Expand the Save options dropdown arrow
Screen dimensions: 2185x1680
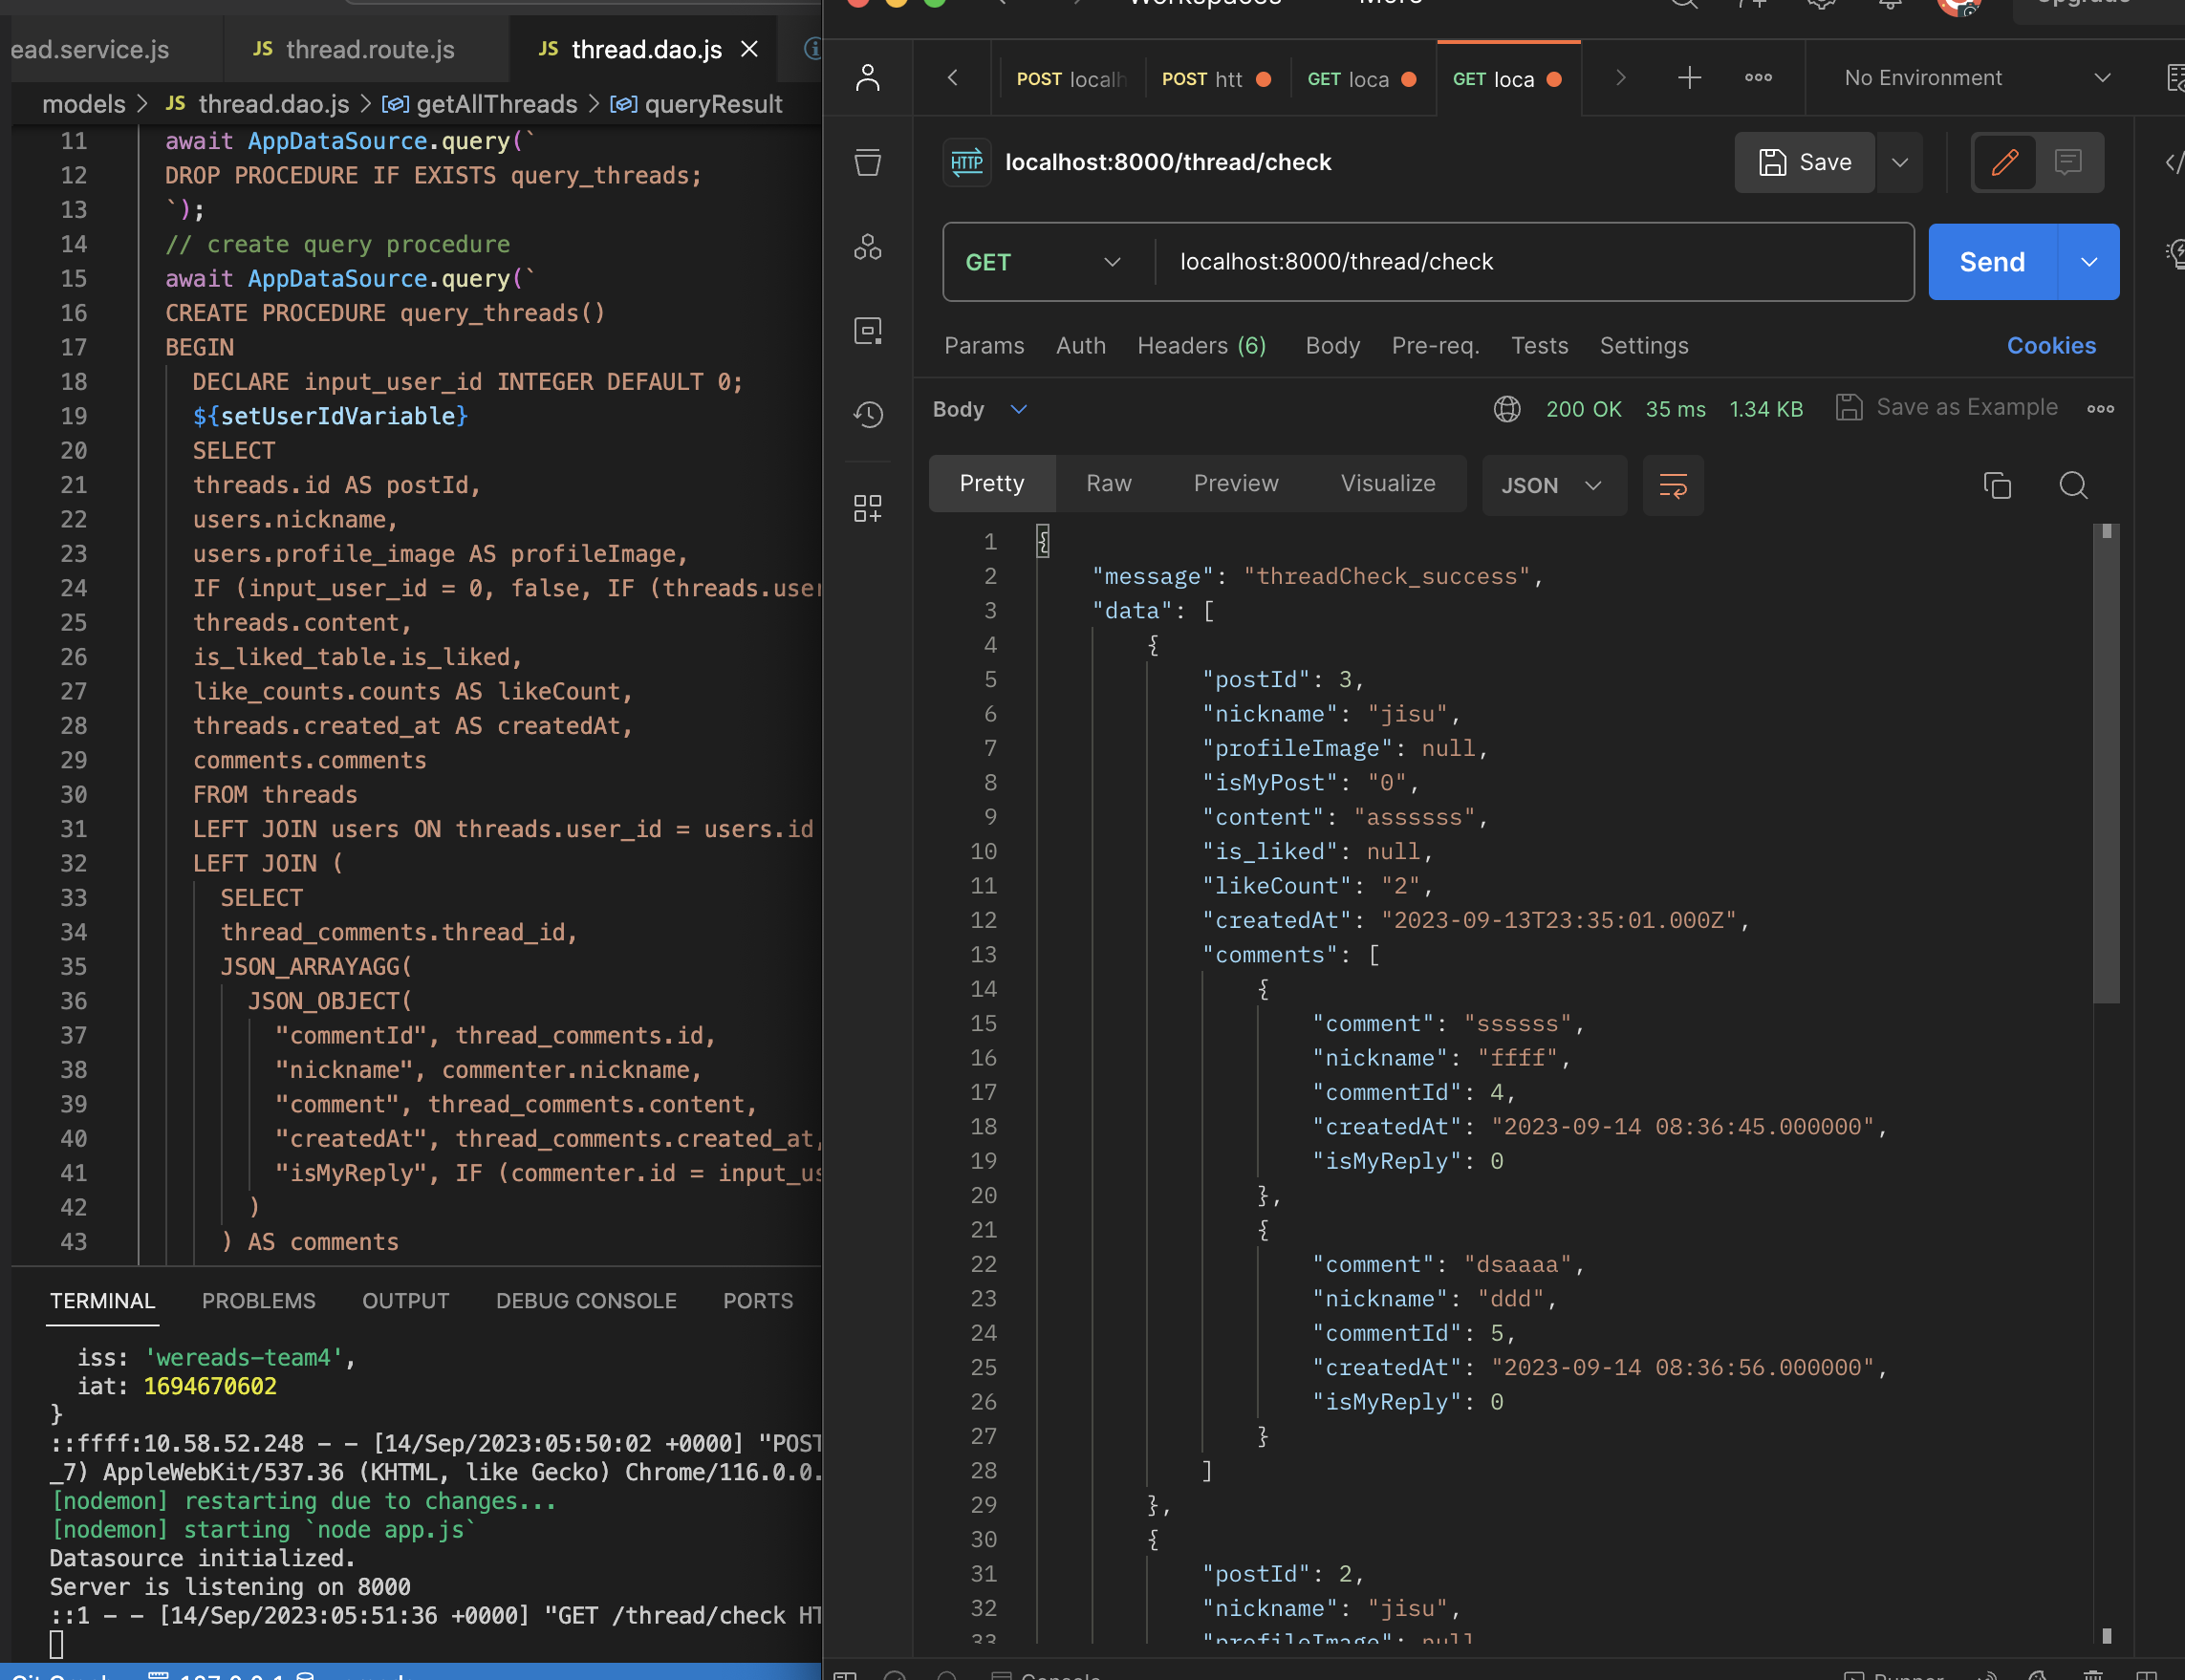pyautogui.click(x=1899, y=162)
